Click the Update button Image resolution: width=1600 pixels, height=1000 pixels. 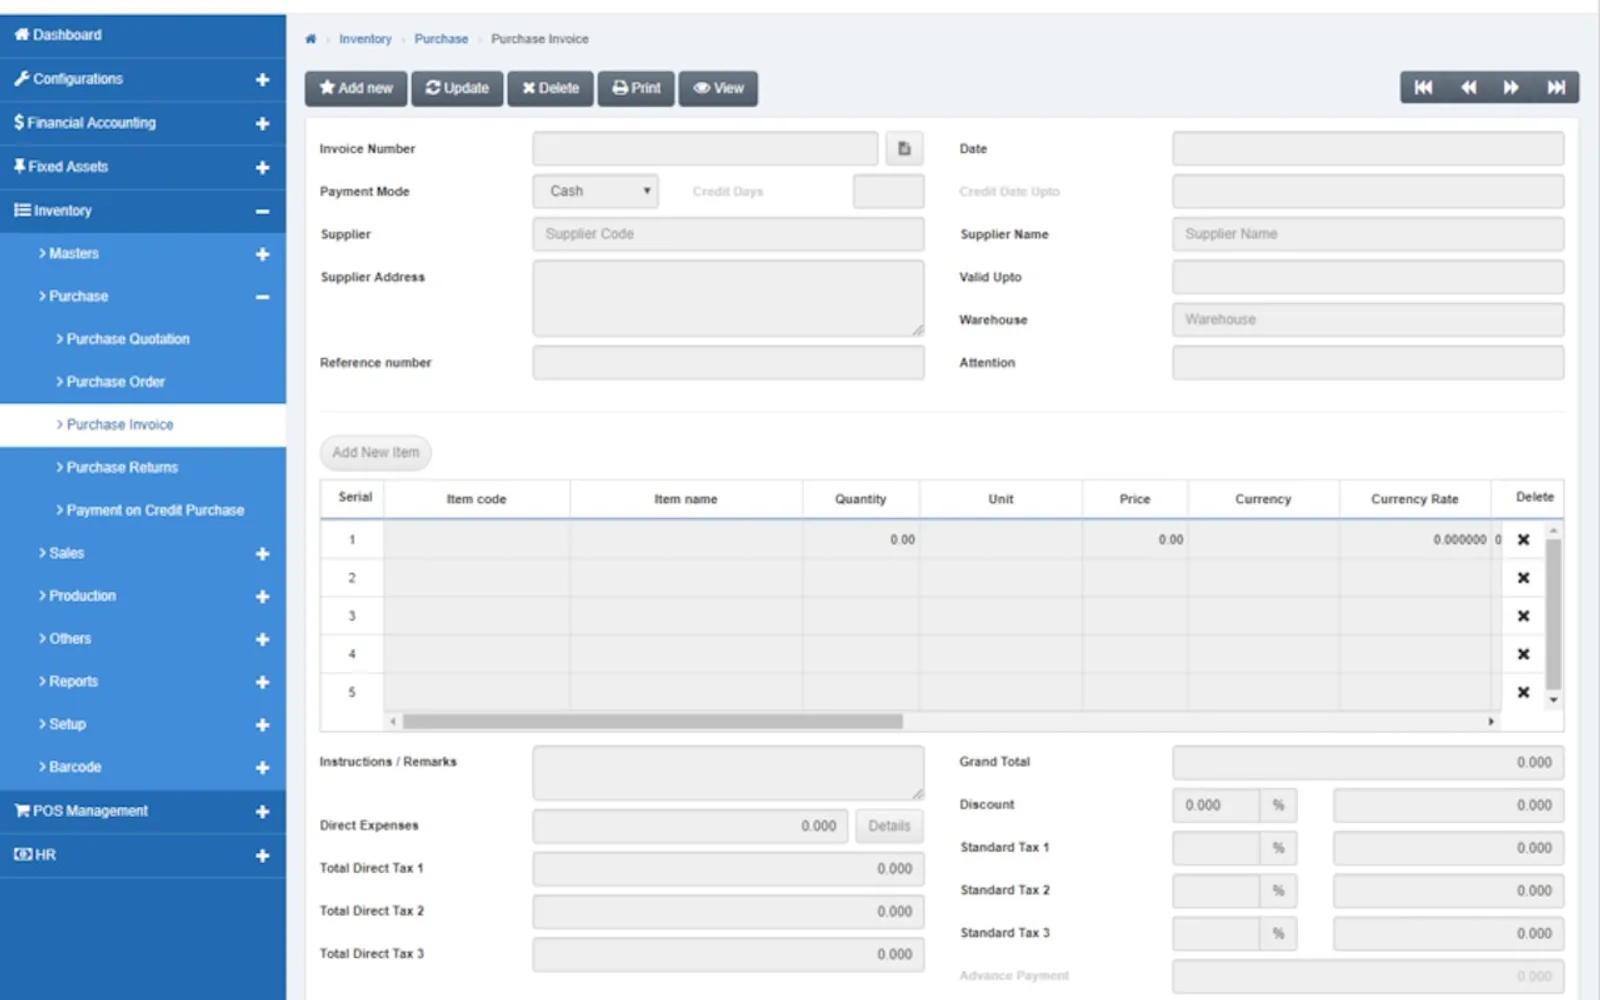[x=457, y=88]
